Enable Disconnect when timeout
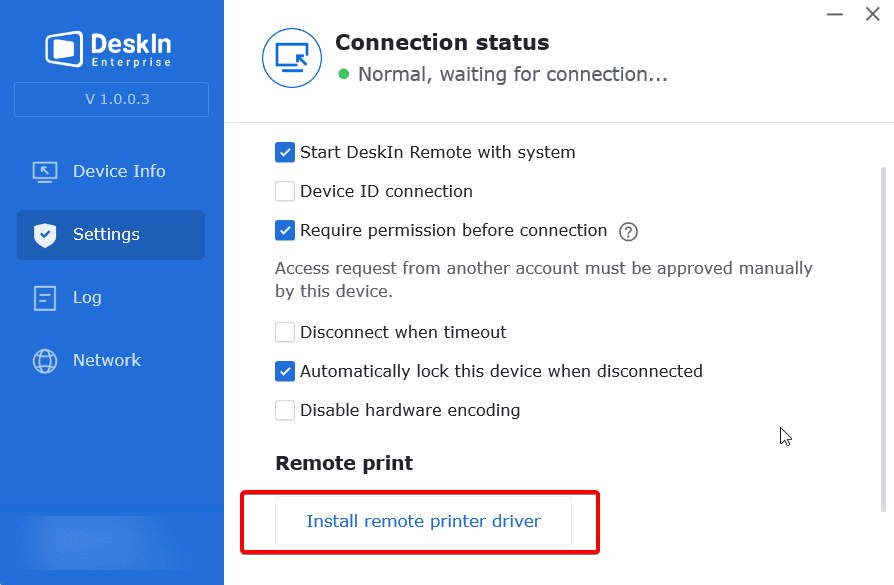The width and height of the screenshot is (894, 585). (x=285, y=332)
